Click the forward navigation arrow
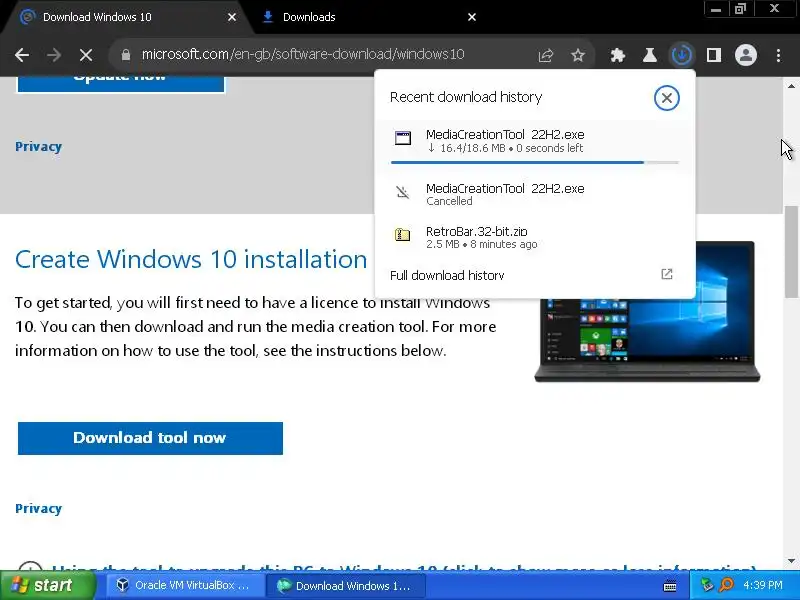Screen dimensions: 800x600 click(x=54, y=55)
